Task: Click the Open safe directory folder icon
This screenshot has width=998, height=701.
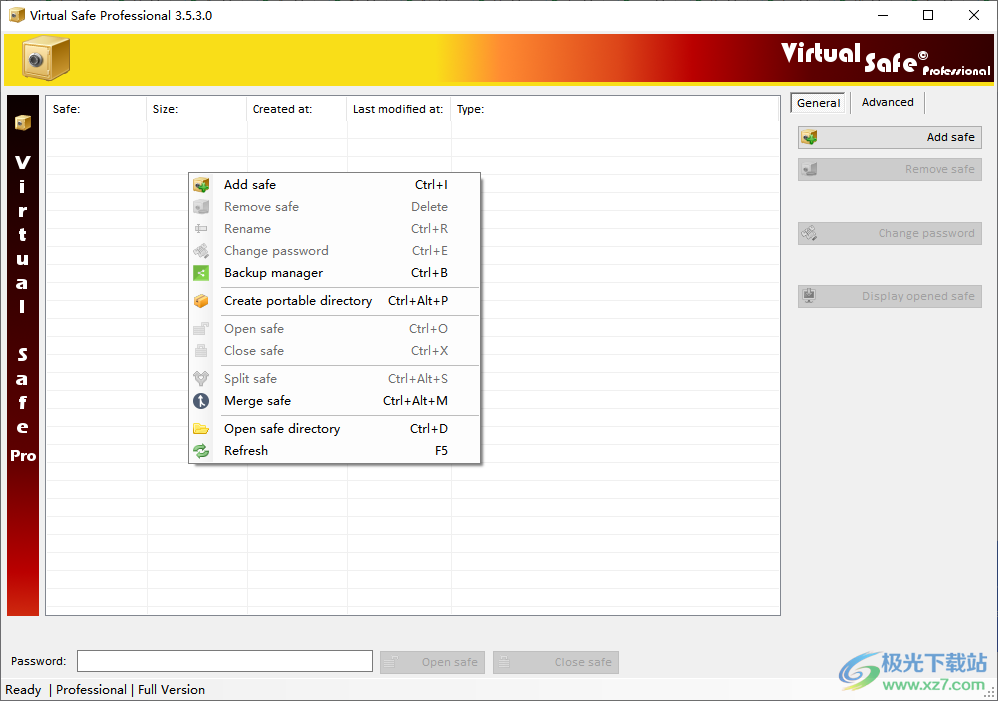Action: point(201,428)
